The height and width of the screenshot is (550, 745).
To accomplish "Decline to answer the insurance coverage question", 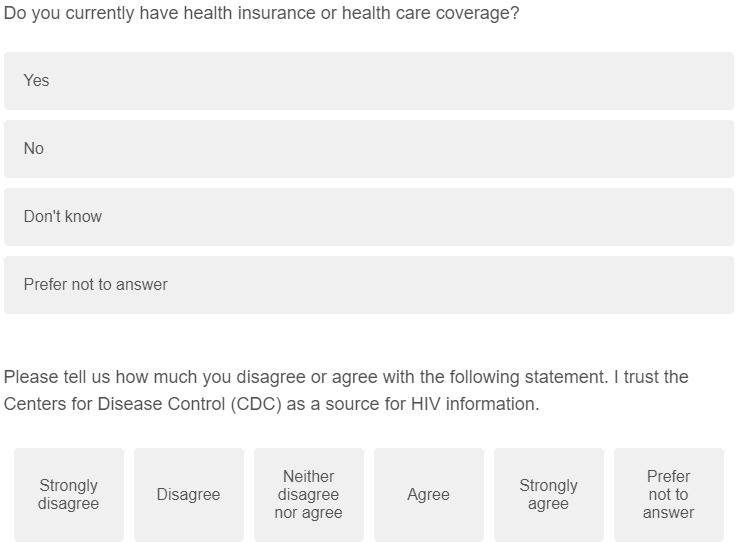I will point(368,285).
